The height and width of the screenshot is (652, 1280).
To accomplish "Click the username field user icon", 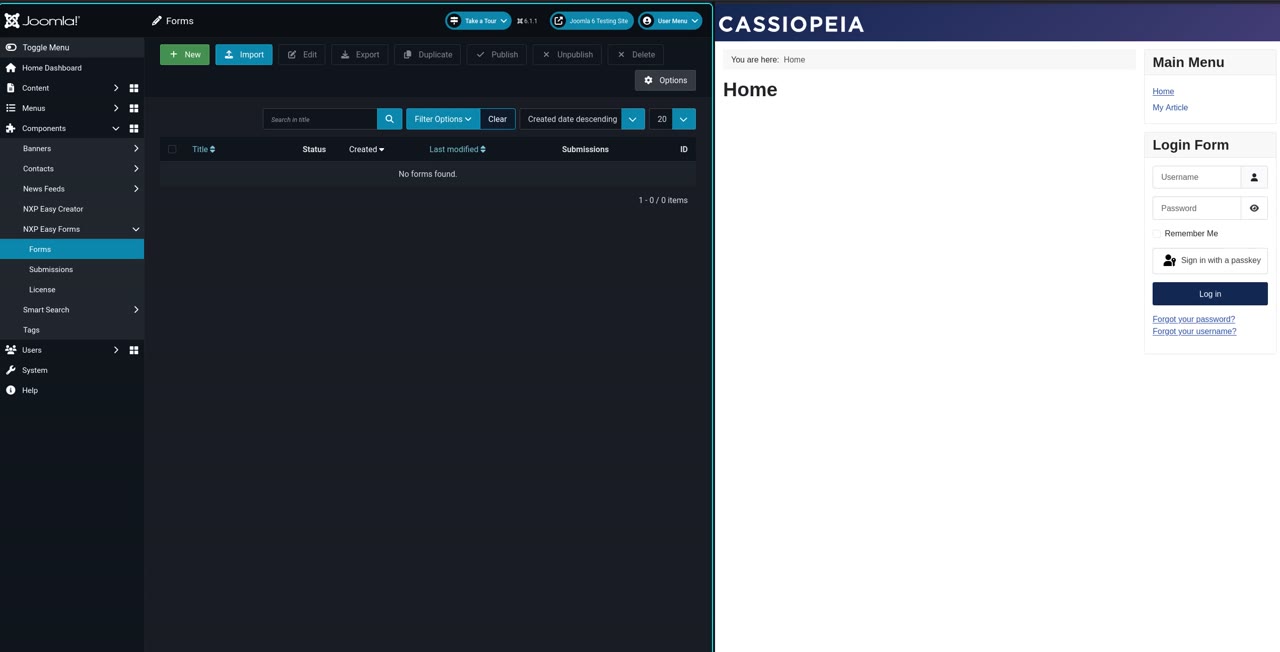I will 1254,177.
